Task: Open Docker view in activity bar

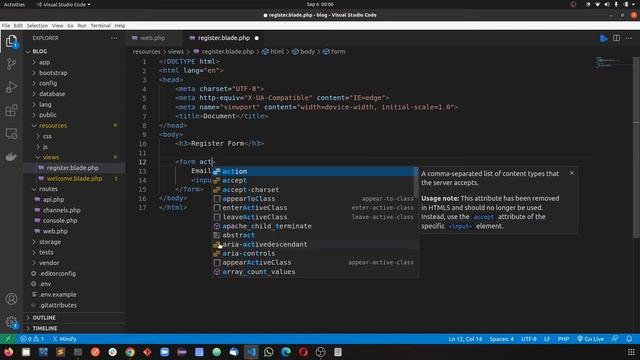Action: coord(11,157)
